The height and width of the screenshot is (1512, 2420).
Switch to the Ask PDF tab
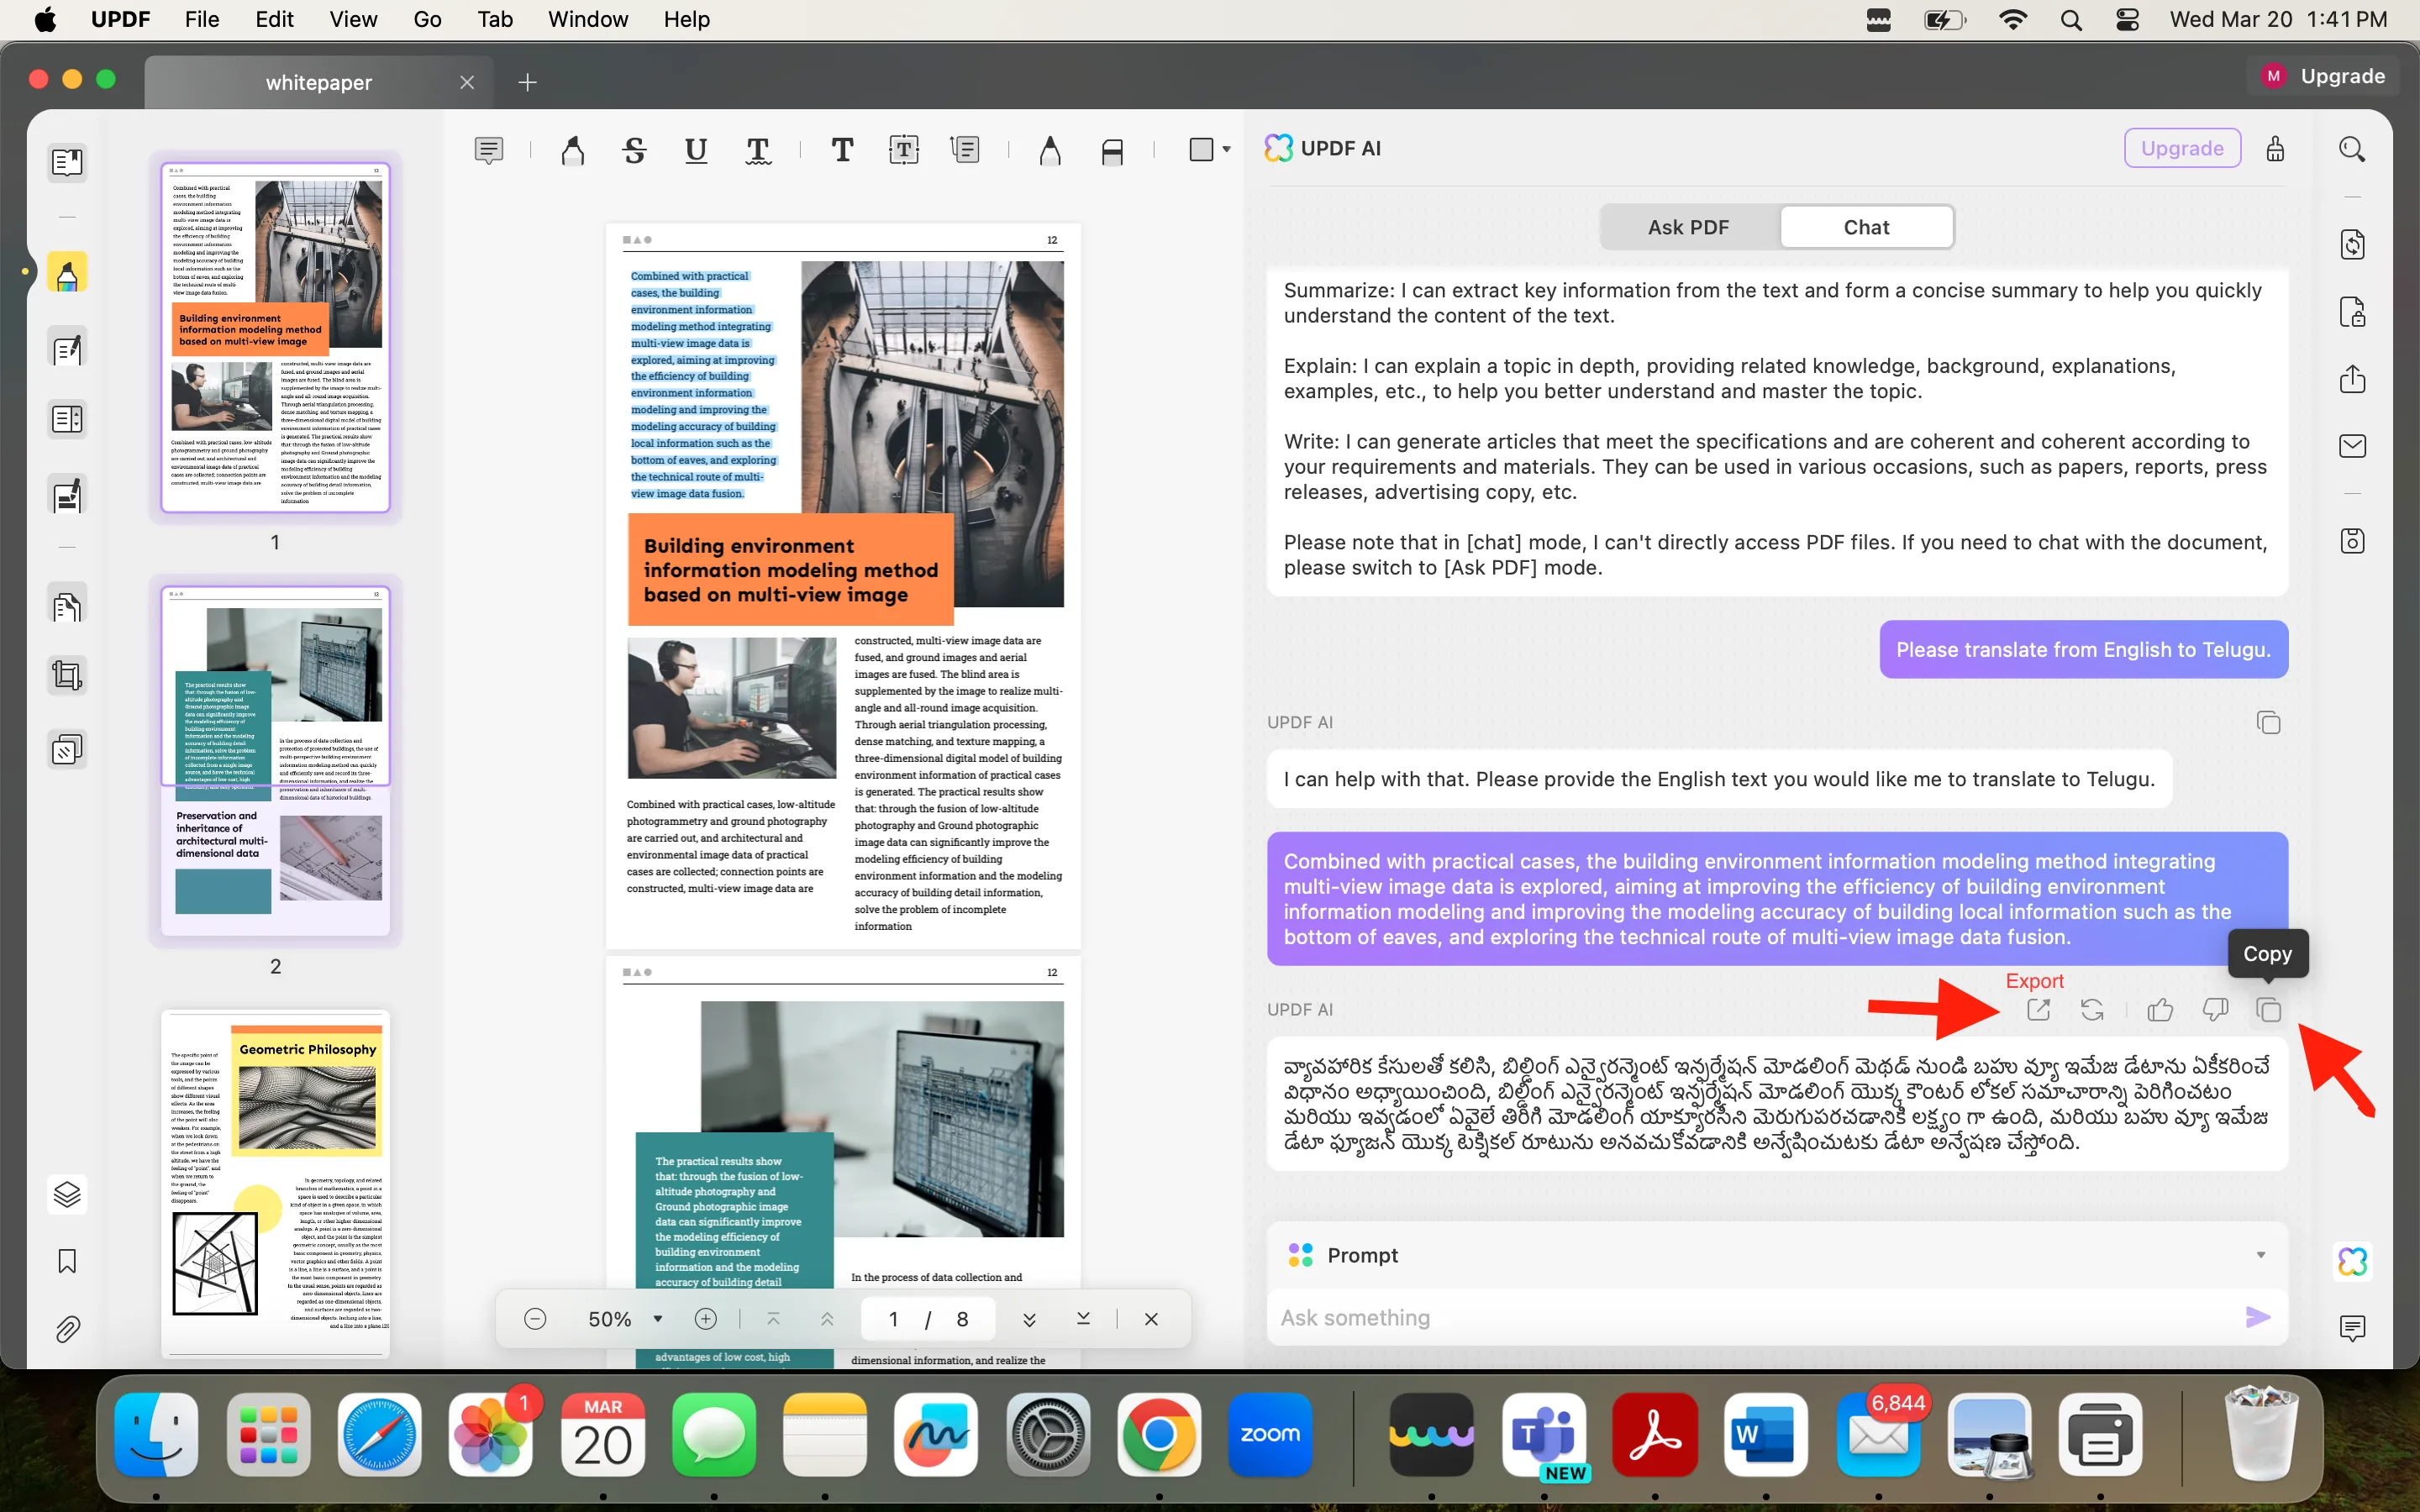pyautogui.click(x=1686, y=227)
